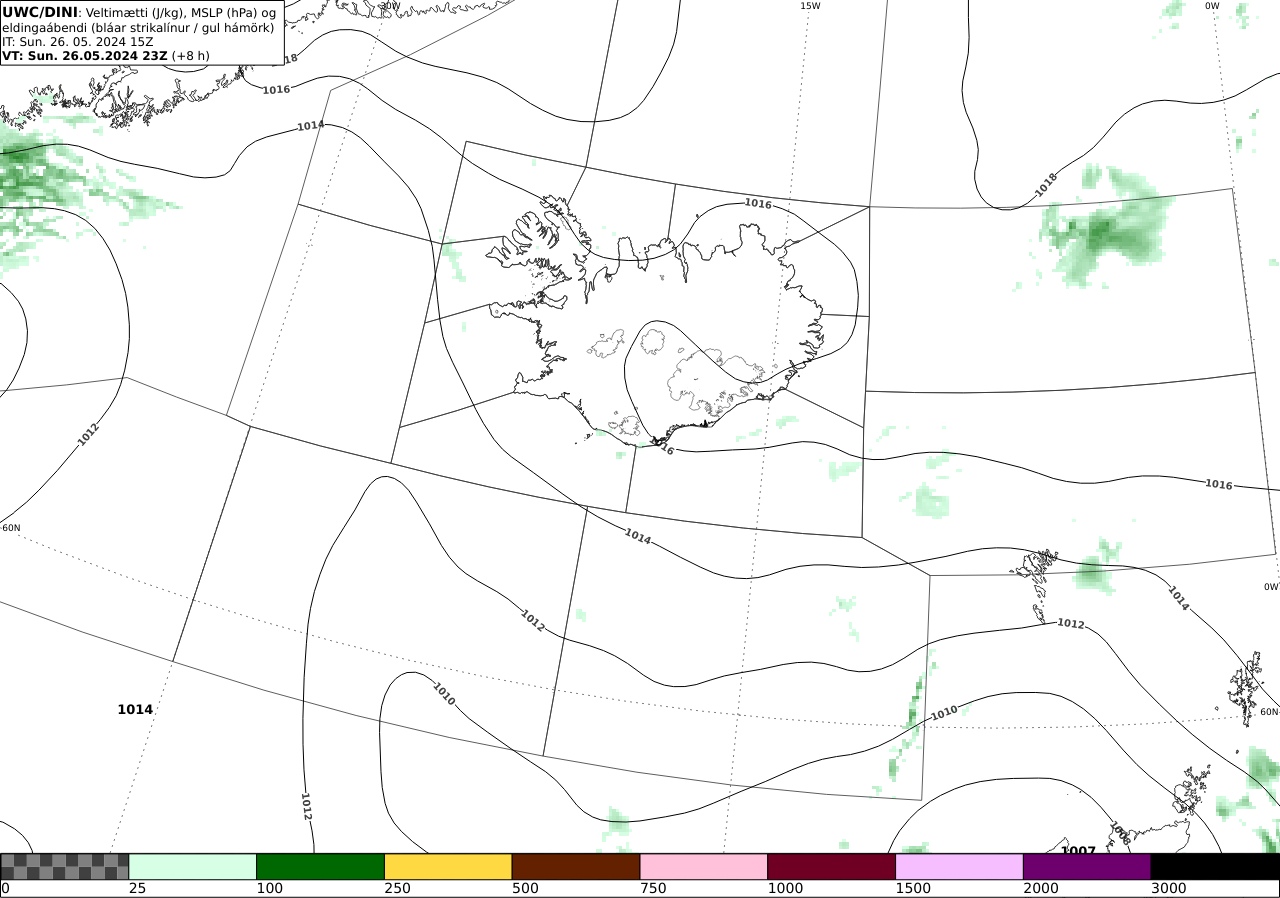
Task: Click the legend value '250'
Action: pyautogui.click(x=398, y=888)
